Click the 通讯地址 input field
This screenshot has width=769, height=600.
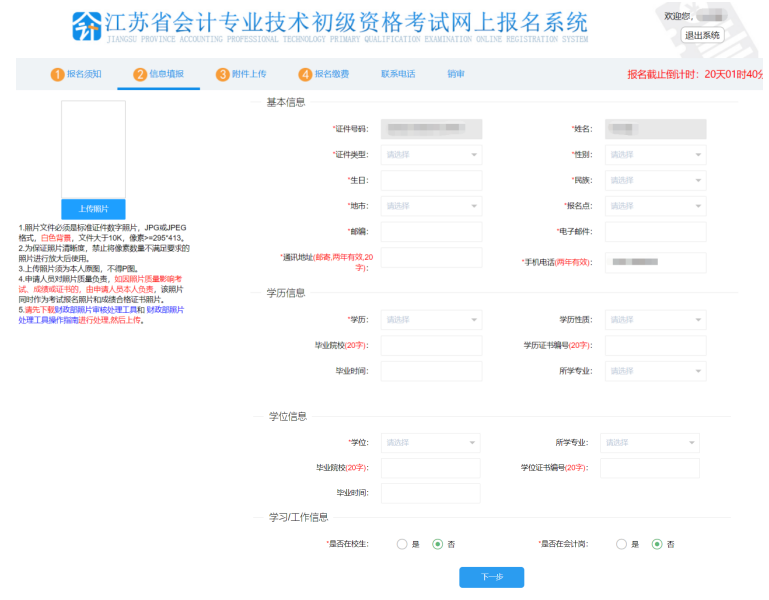coord(431,258)
